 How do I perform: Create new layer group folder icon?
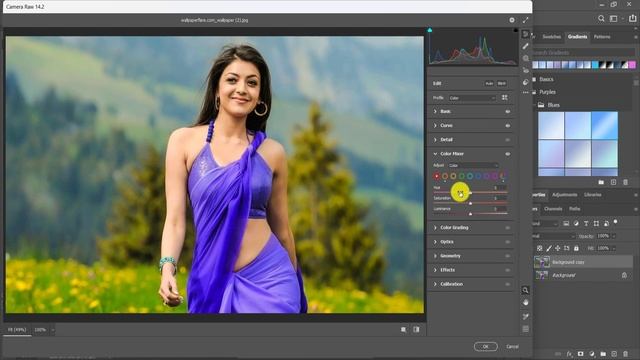603,354
